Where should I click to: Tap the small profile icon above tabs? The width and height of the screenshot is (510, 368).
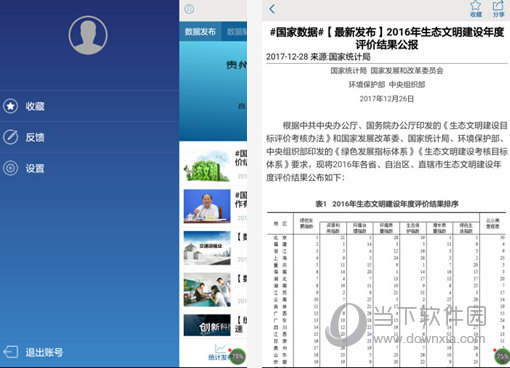(x=189, y=9)
